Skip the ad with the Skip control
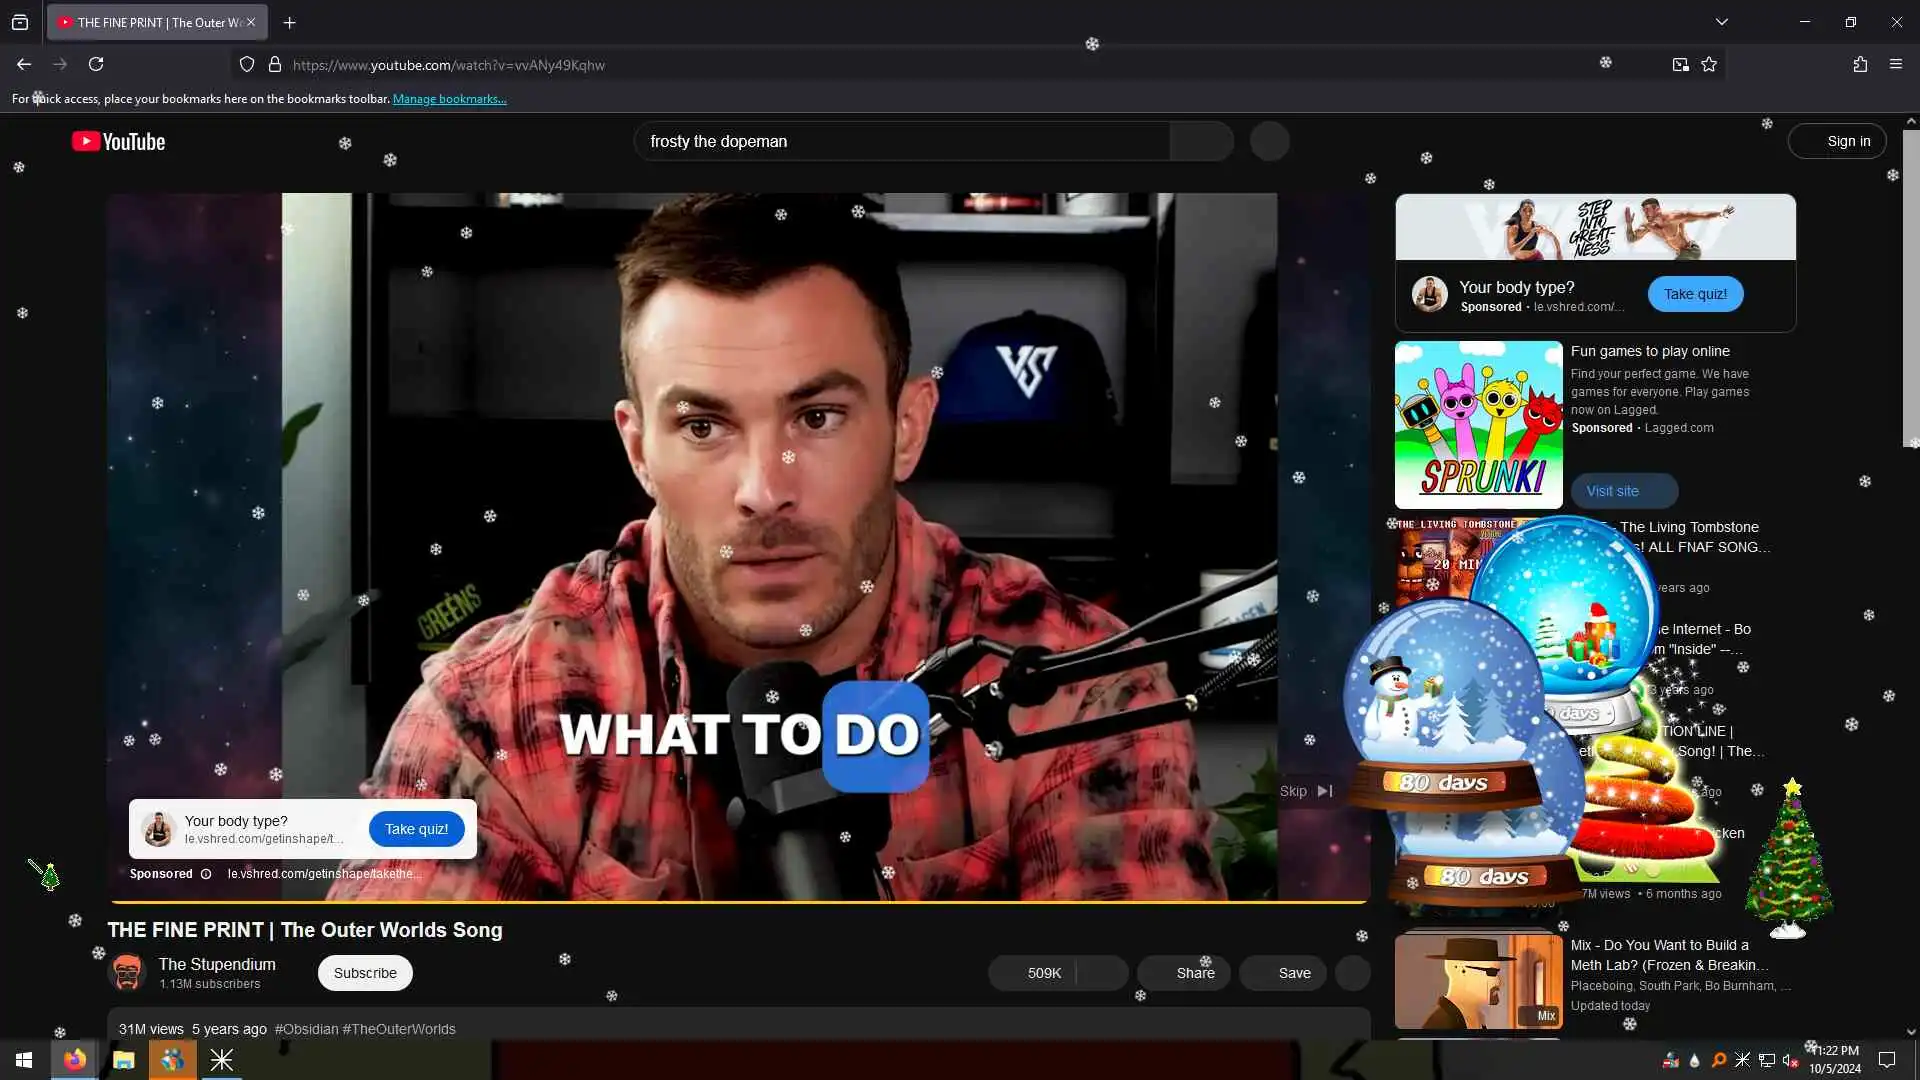The image size is (1920, 1080). (1306, 791)
